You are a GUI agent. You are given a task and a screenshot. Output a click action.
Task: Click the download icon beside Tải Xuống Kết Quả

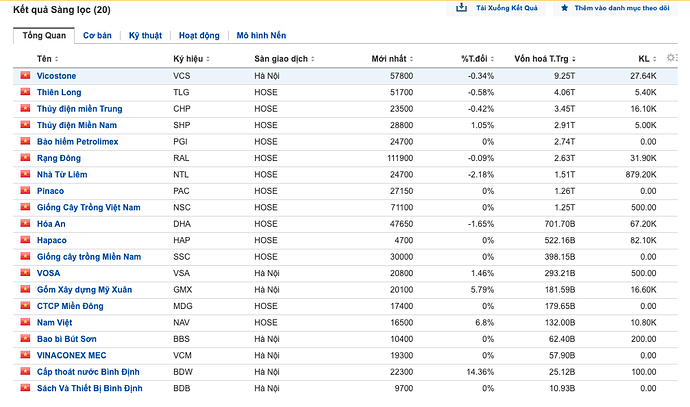click(x=461, y=7)
